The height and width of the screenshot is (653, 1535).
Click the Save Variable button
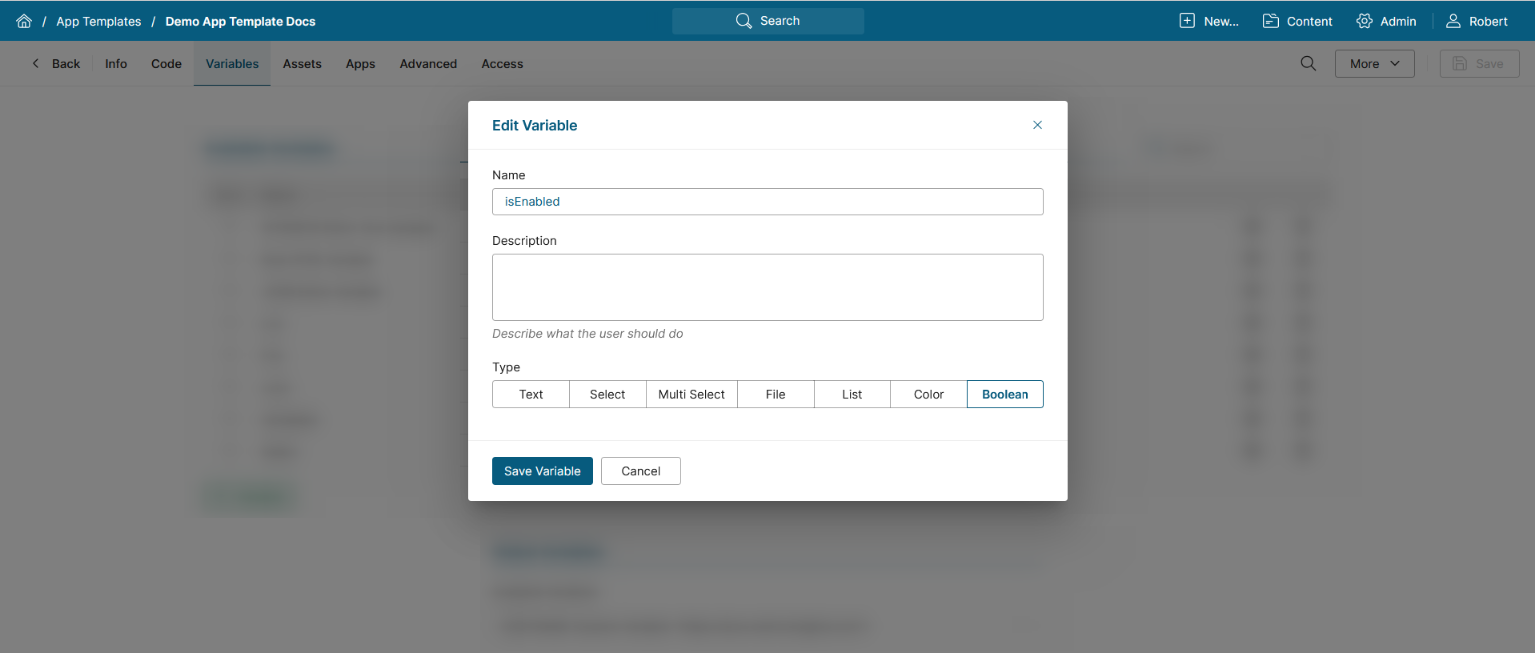[542, 471]
